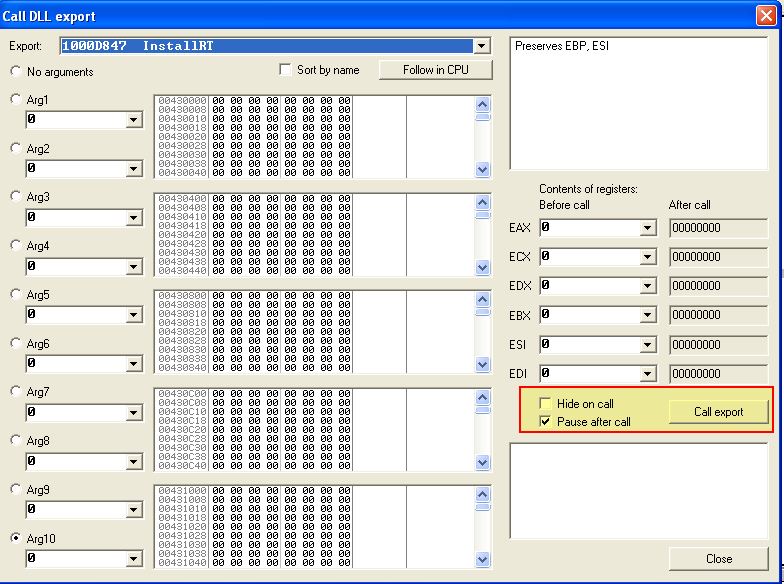
Task: Expand the Arg1 value dropdown
Action: coord(134,120)
